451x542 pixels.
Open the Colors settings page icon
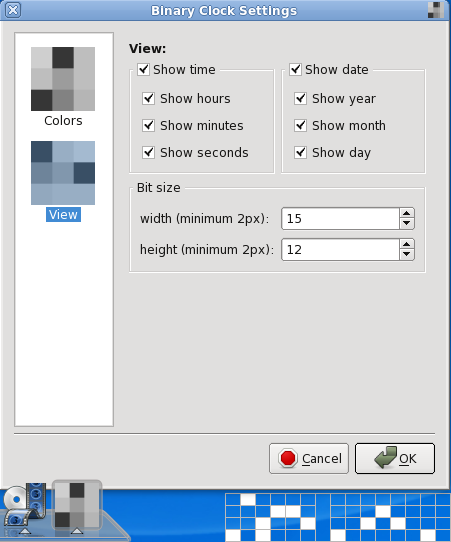(x=63, y=79)
